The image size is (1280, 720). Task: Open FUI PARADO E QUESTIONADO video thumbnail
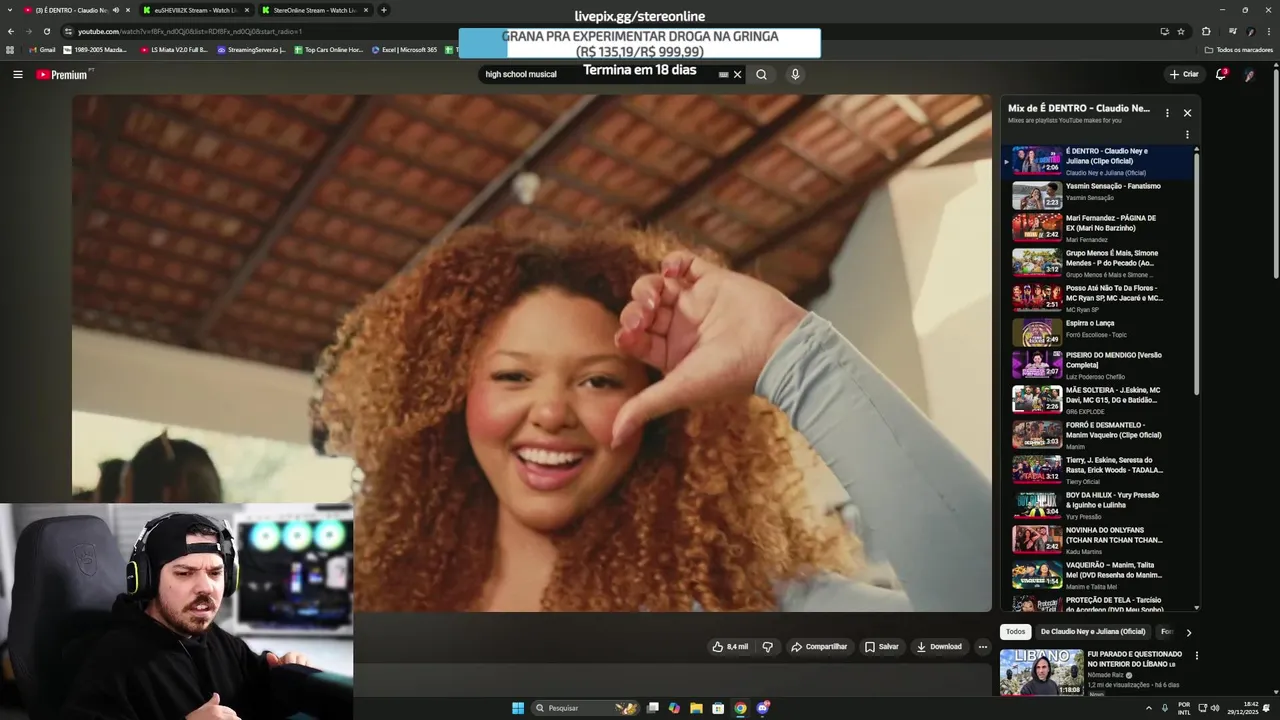point(1041,672)
